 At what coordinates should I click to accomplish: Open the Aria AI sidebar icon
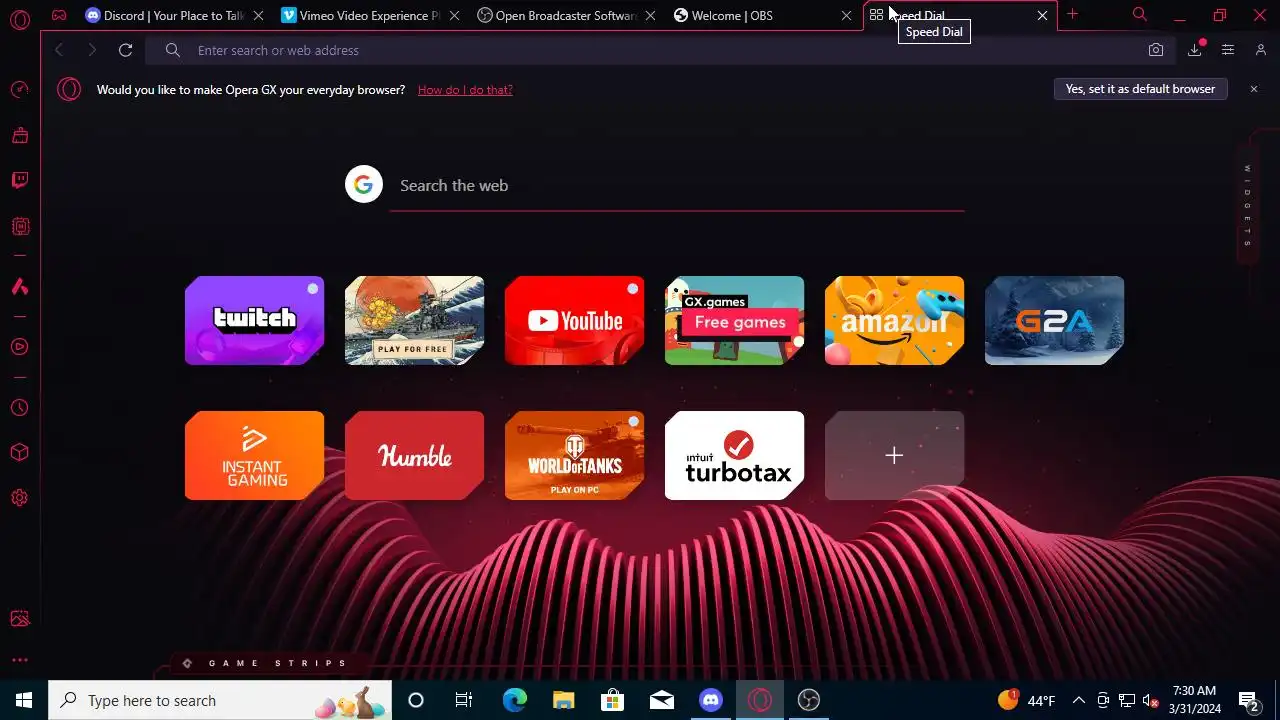(x=20, y=287)
